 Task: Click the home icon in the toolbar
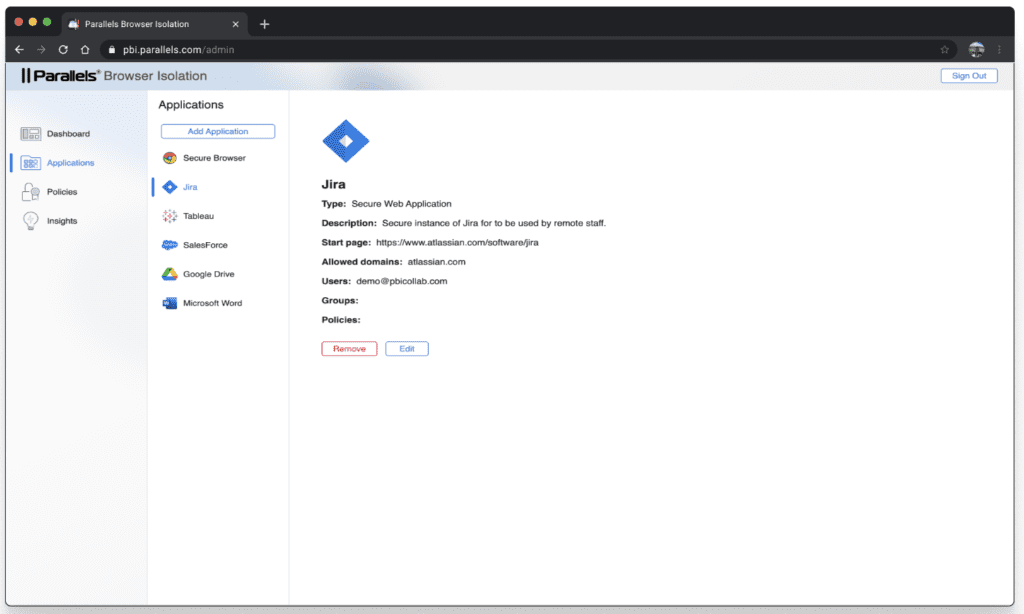pos(85,48)
